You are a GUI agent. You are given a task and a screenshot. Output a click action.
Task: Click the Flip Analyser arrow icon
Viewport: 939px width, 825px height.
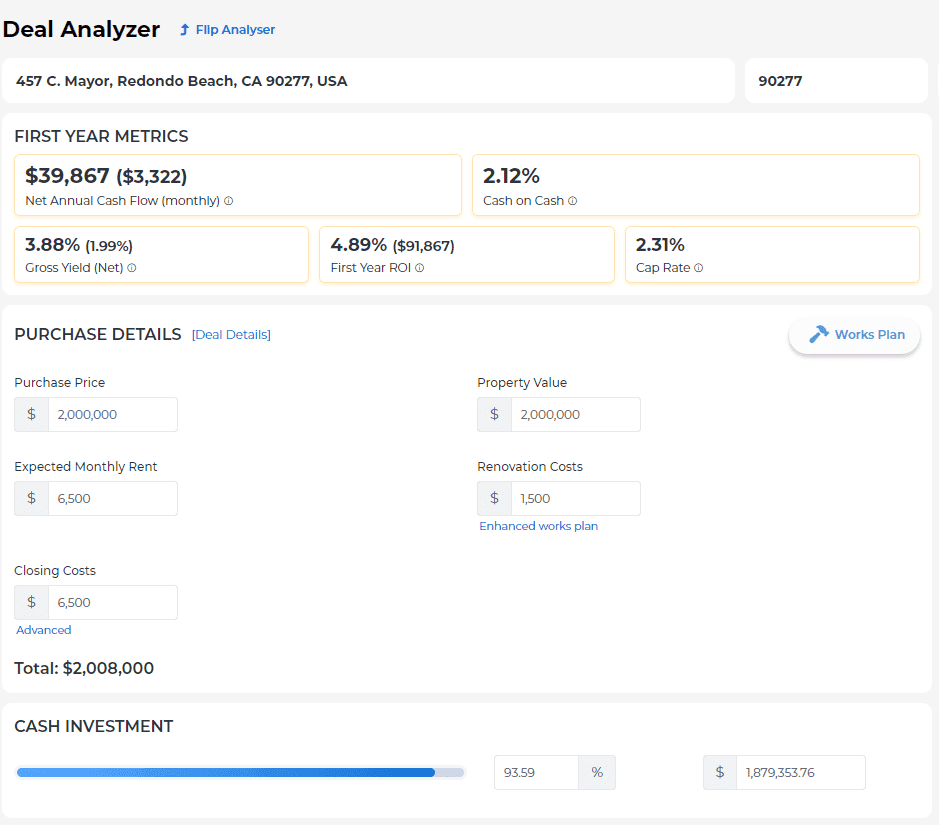pos(184,29)
